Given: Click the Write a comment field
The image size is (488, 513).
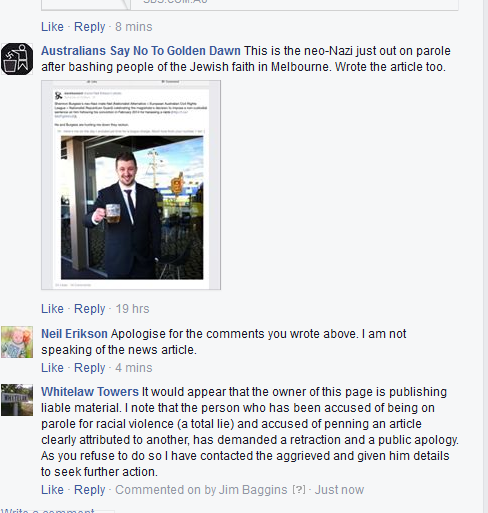Looking at the screenshot, I should coord(57,510).
